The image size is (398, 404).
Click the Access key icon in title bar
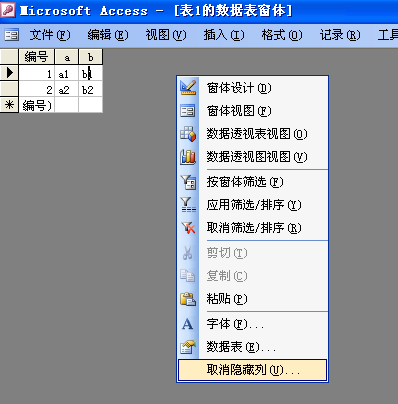(8, 10)
